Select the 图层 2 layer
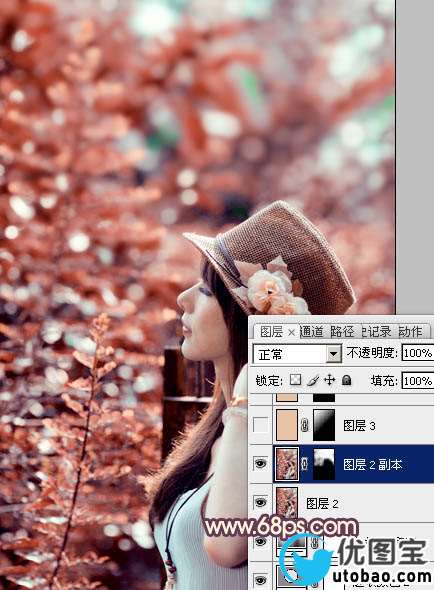 [353, 503]
